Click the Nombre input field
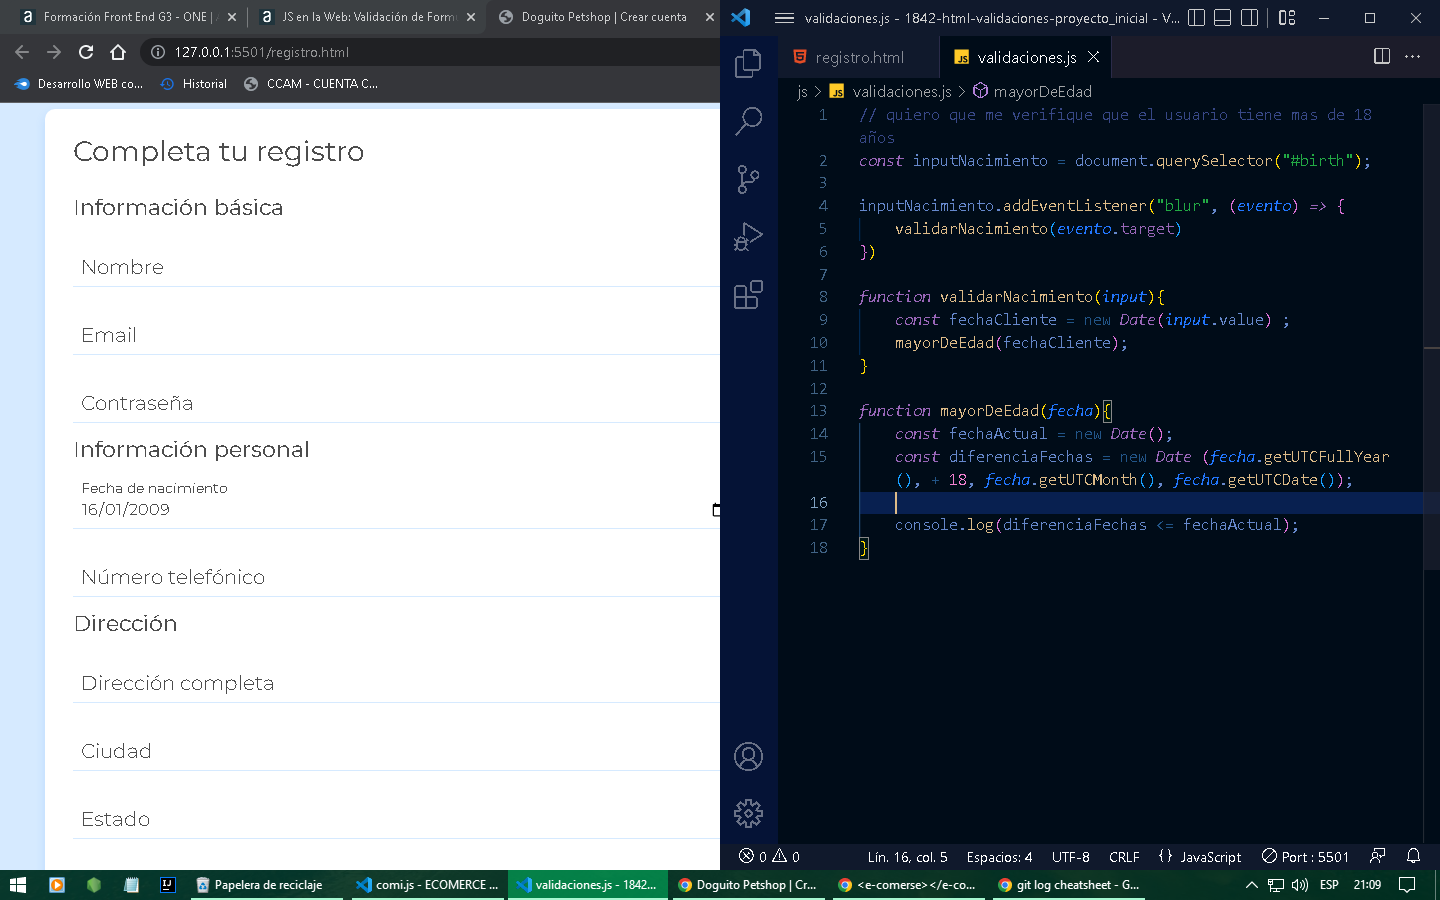The width and height of the screenshot is (1440, 900). click(396, 267)
